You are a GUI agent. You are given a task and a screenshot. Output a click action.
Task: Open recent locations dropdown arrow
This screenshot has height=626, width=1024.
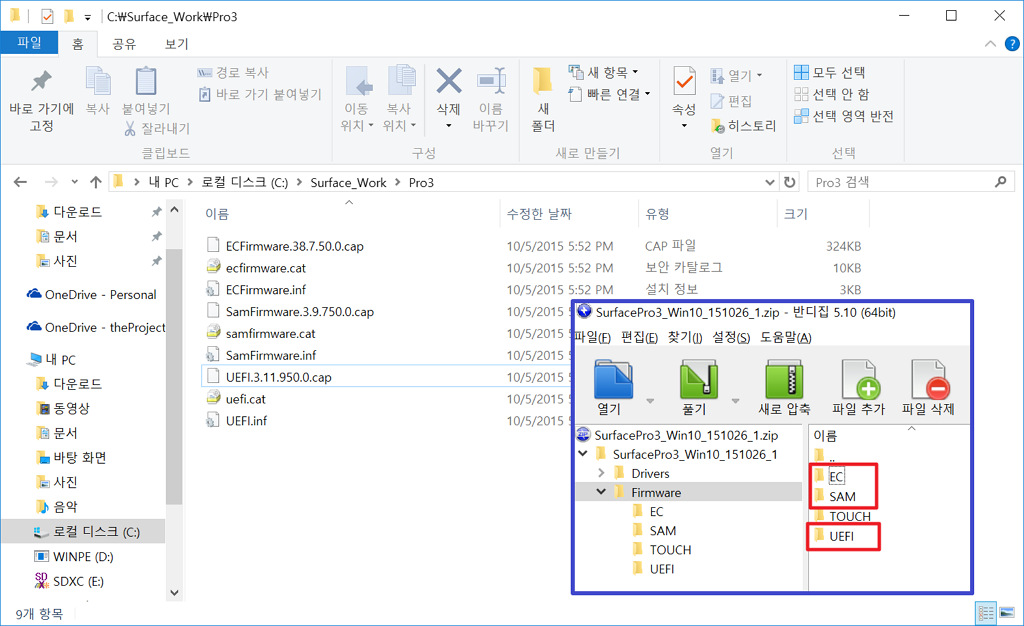click(74, 182)
